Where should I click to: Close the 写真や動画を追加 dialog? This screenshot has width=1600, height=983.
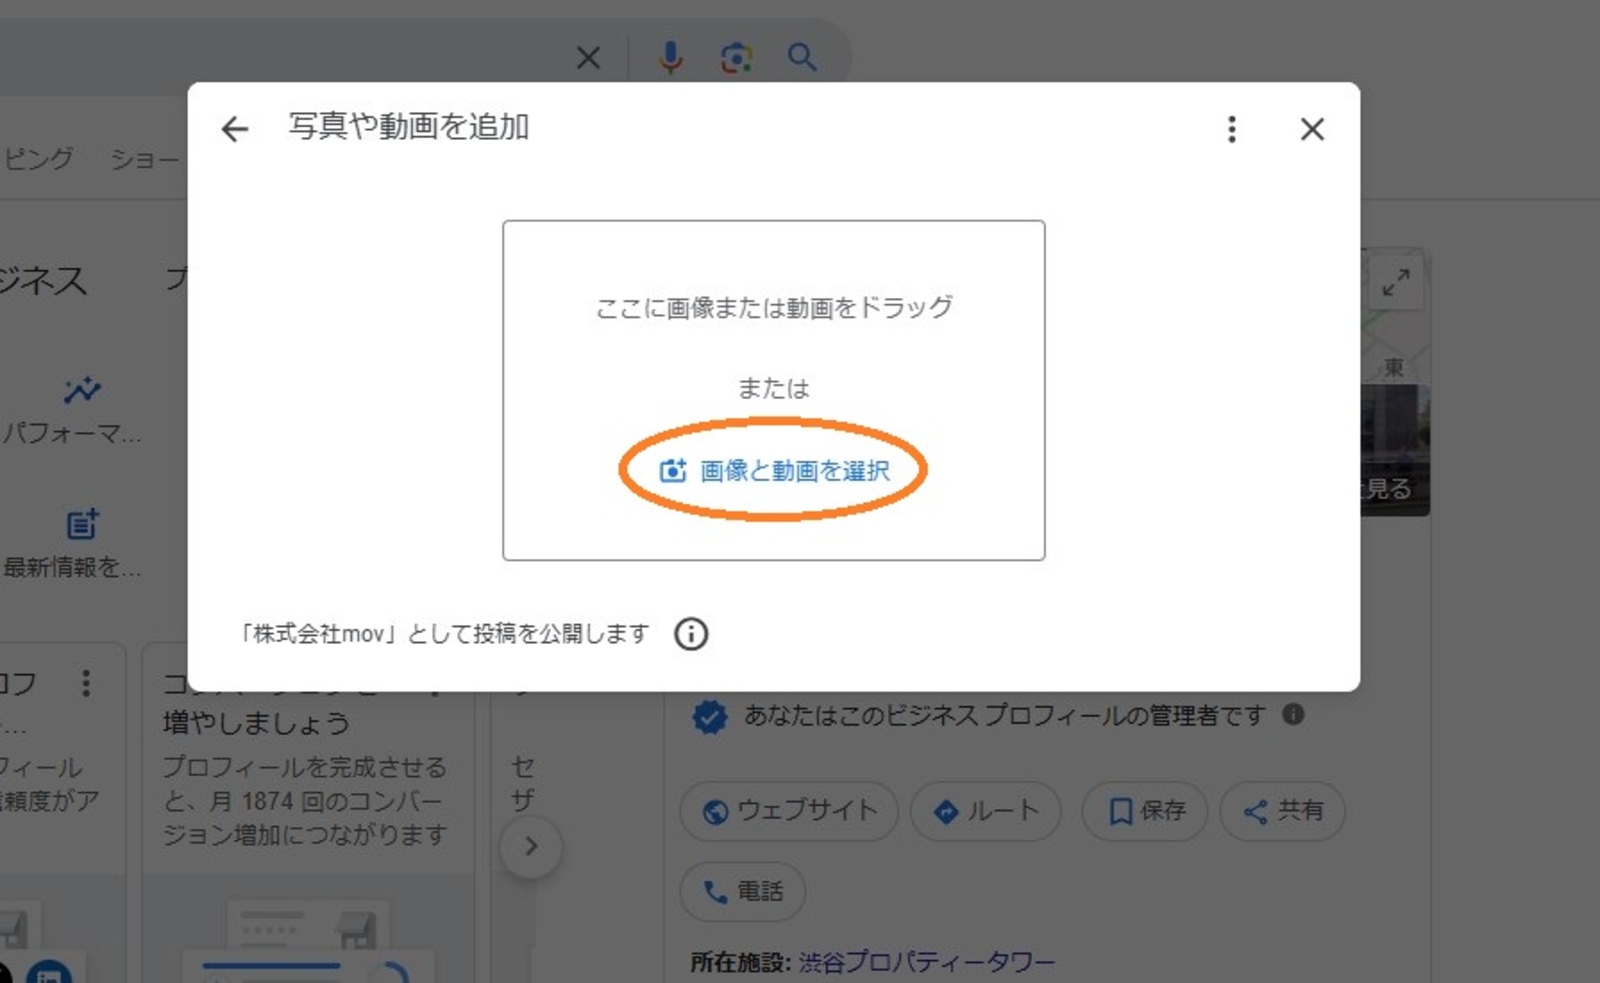pos(1312,129)
